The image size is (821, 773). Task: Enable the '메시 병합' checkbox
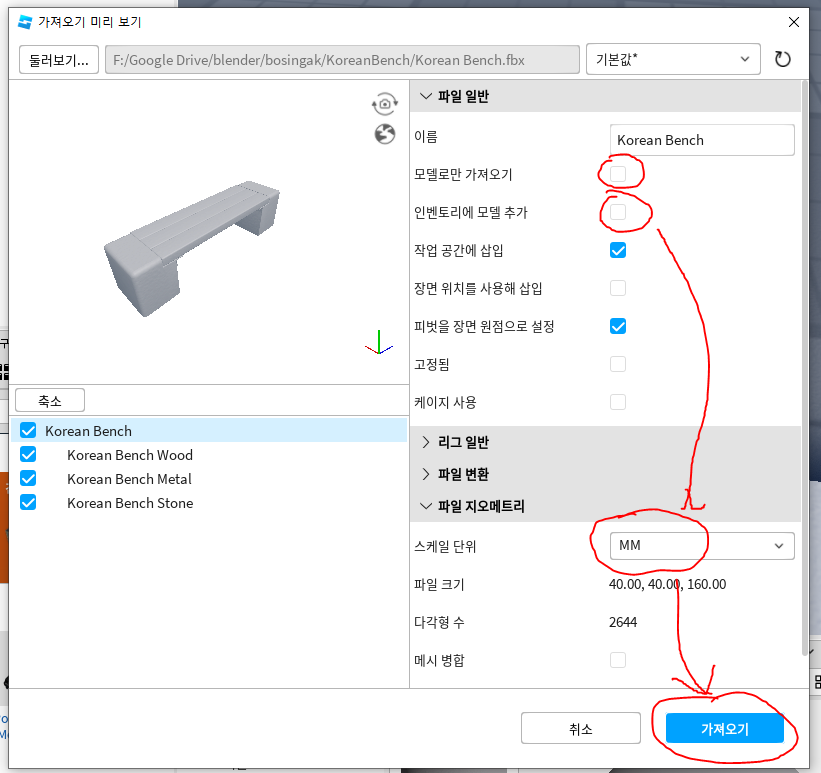pos(618,660)
